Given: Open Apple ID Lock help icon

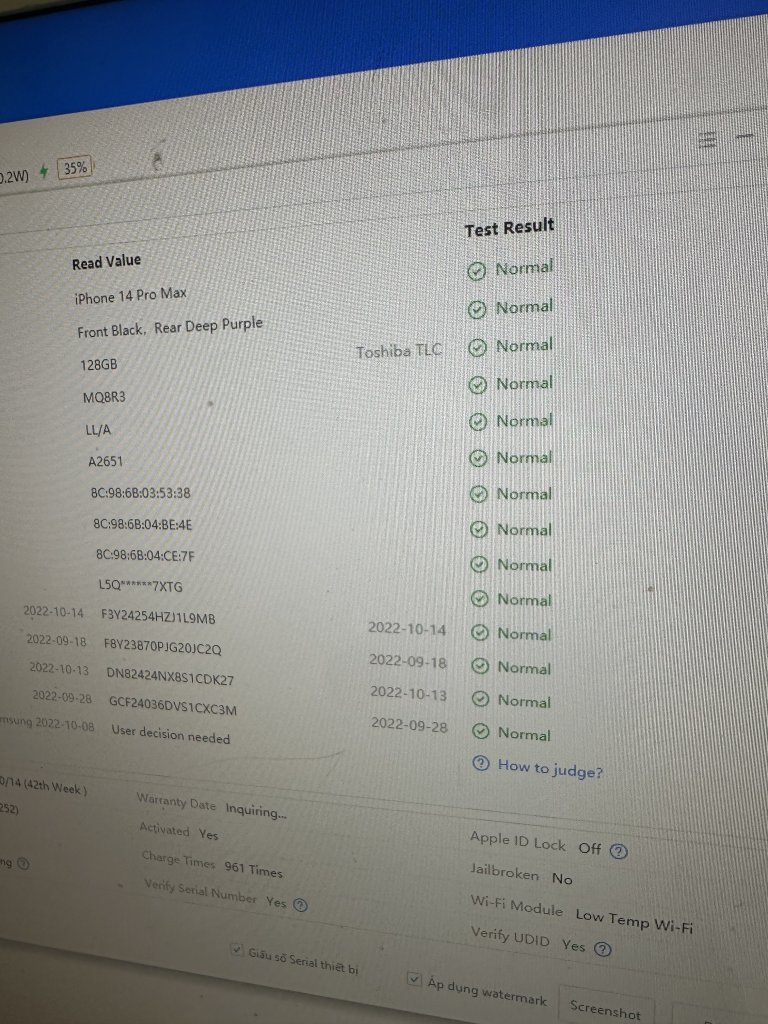Looking at the screenshot, I should (x=618, y=851).
